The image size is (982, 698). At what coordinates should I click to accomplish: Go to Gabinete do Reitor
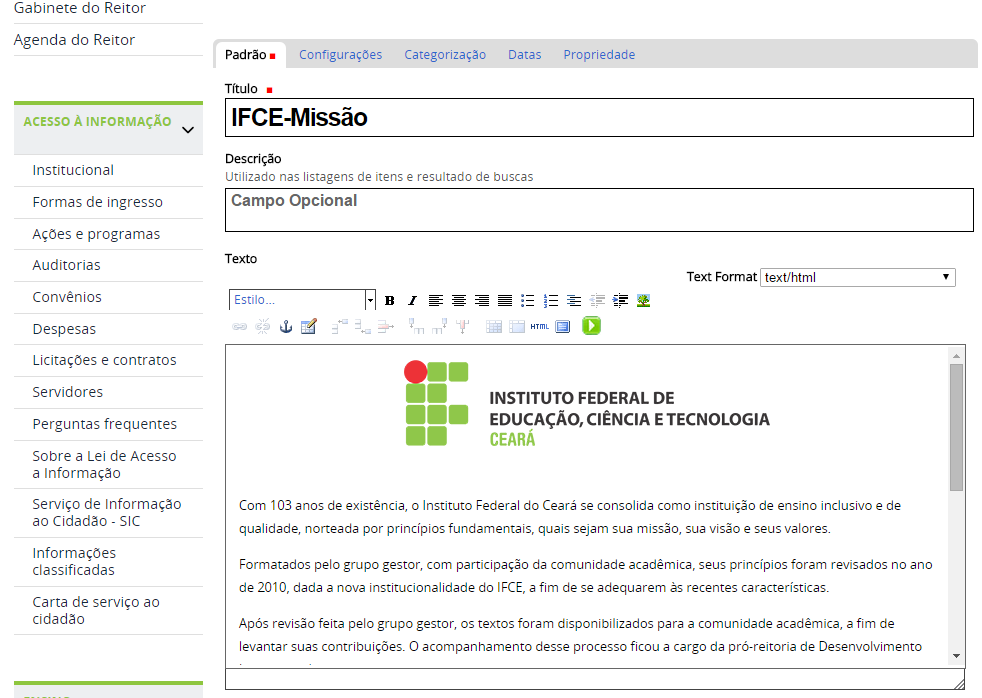80,8
